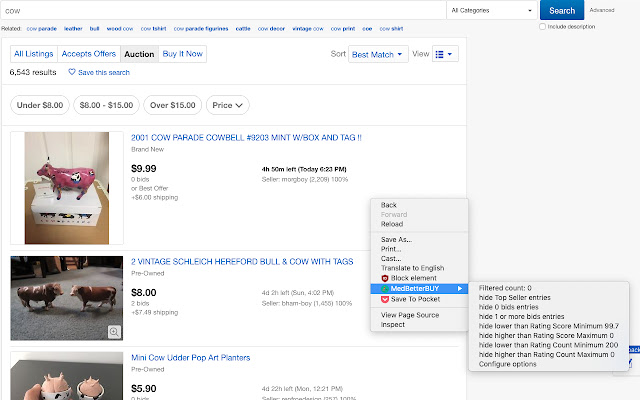Click the Seller: bham-boy text

(307, 303)
